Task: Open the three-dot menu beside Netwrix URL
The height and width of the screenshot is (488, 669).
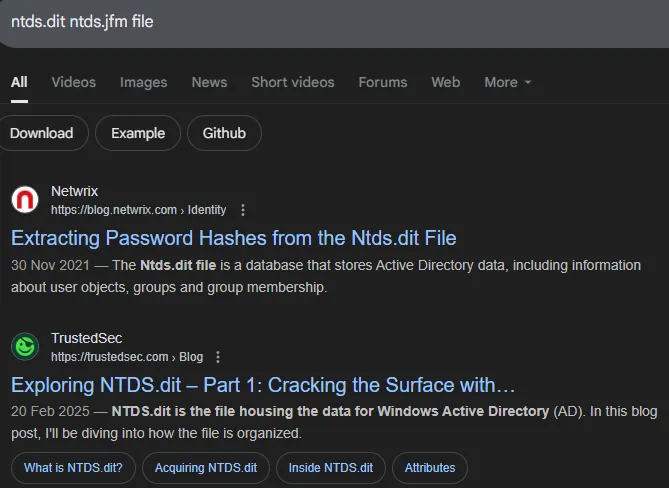Action: click(x=243, y=210)
